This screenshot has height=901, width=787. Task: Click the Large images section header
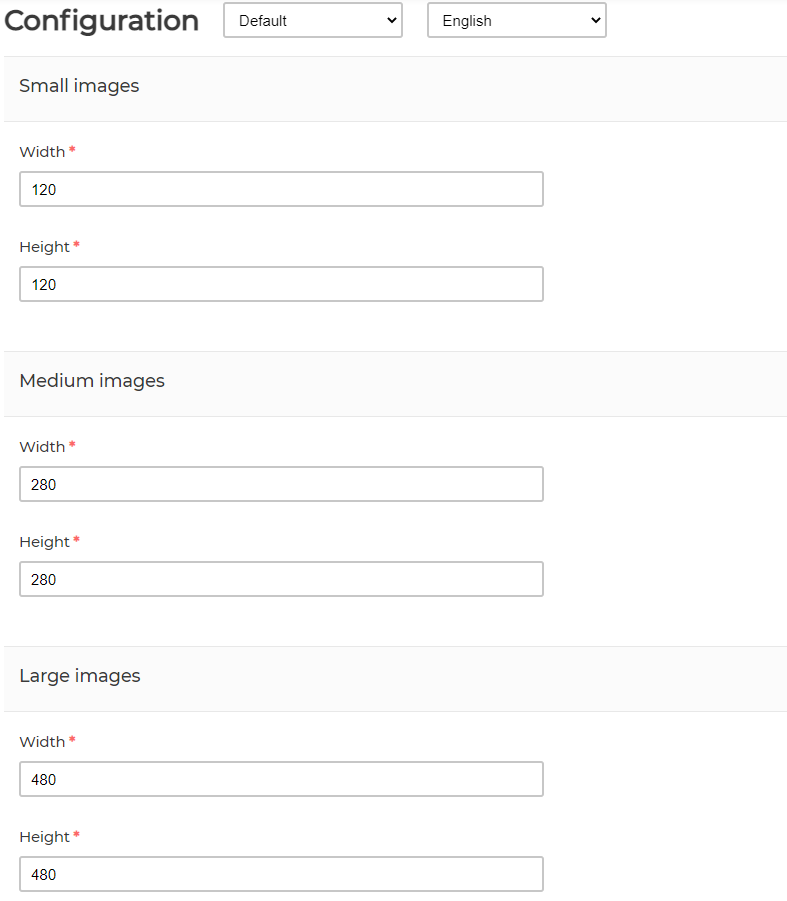[x=80, y=676]
